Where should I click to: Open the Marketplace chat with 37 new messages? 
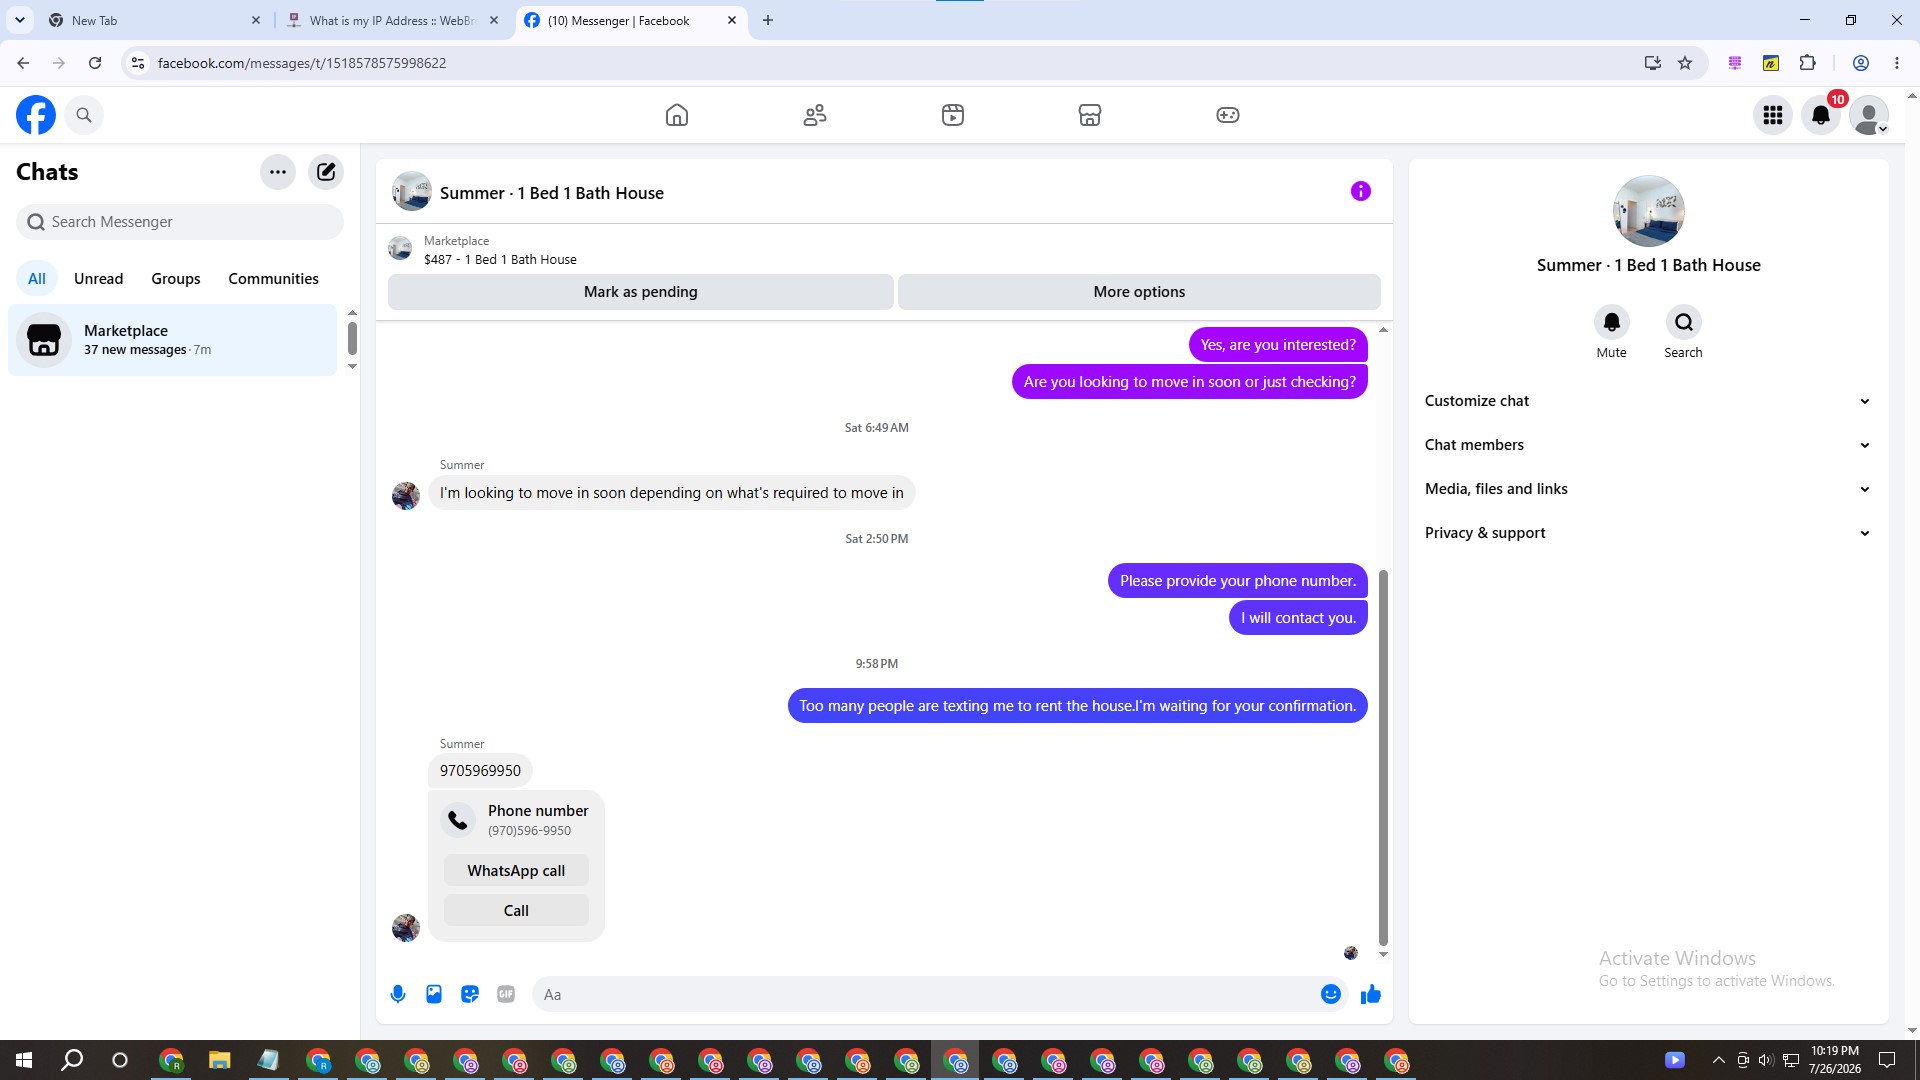tap(173, 340)
